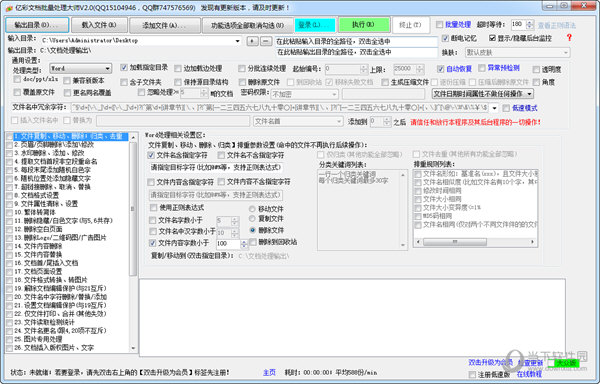The height and width of the screenshot is (384, 600).
Task: Open the 文件日期时间属性 dropdown
Action: coord(483,94)
